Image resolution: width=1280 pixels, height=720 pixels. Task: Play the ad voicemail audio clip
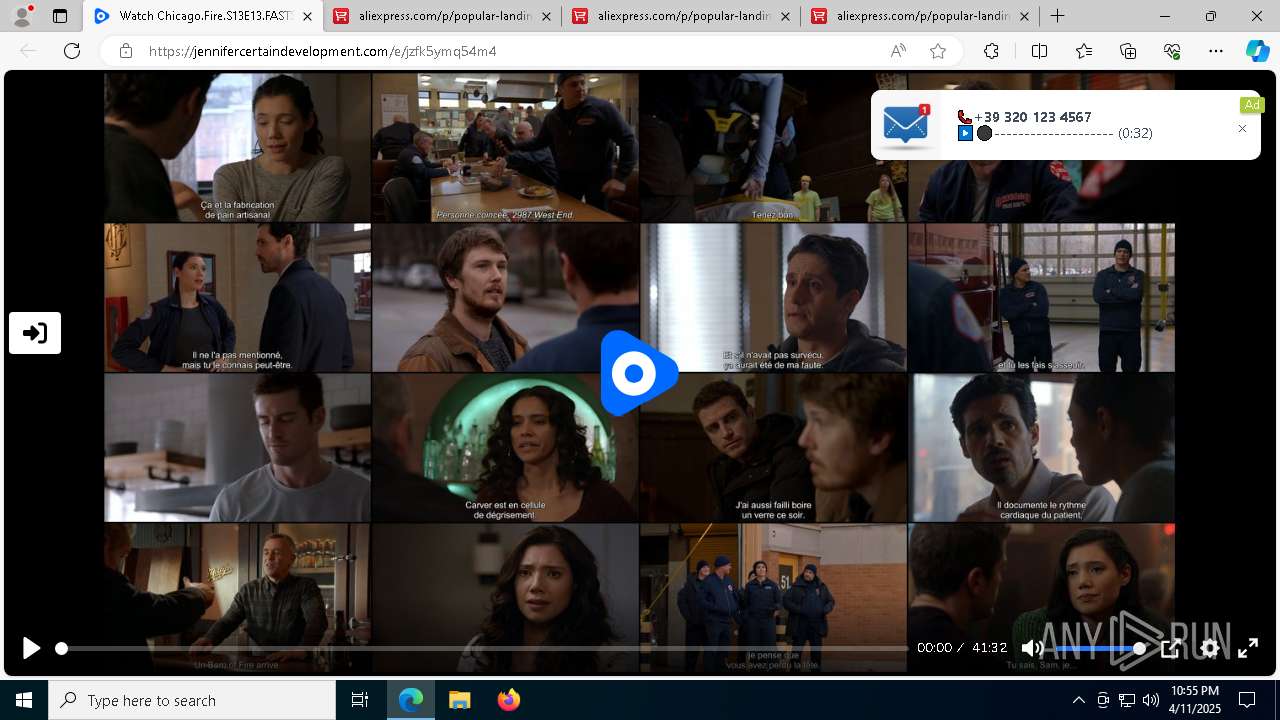pyautogui.click(x=965, y=133)
